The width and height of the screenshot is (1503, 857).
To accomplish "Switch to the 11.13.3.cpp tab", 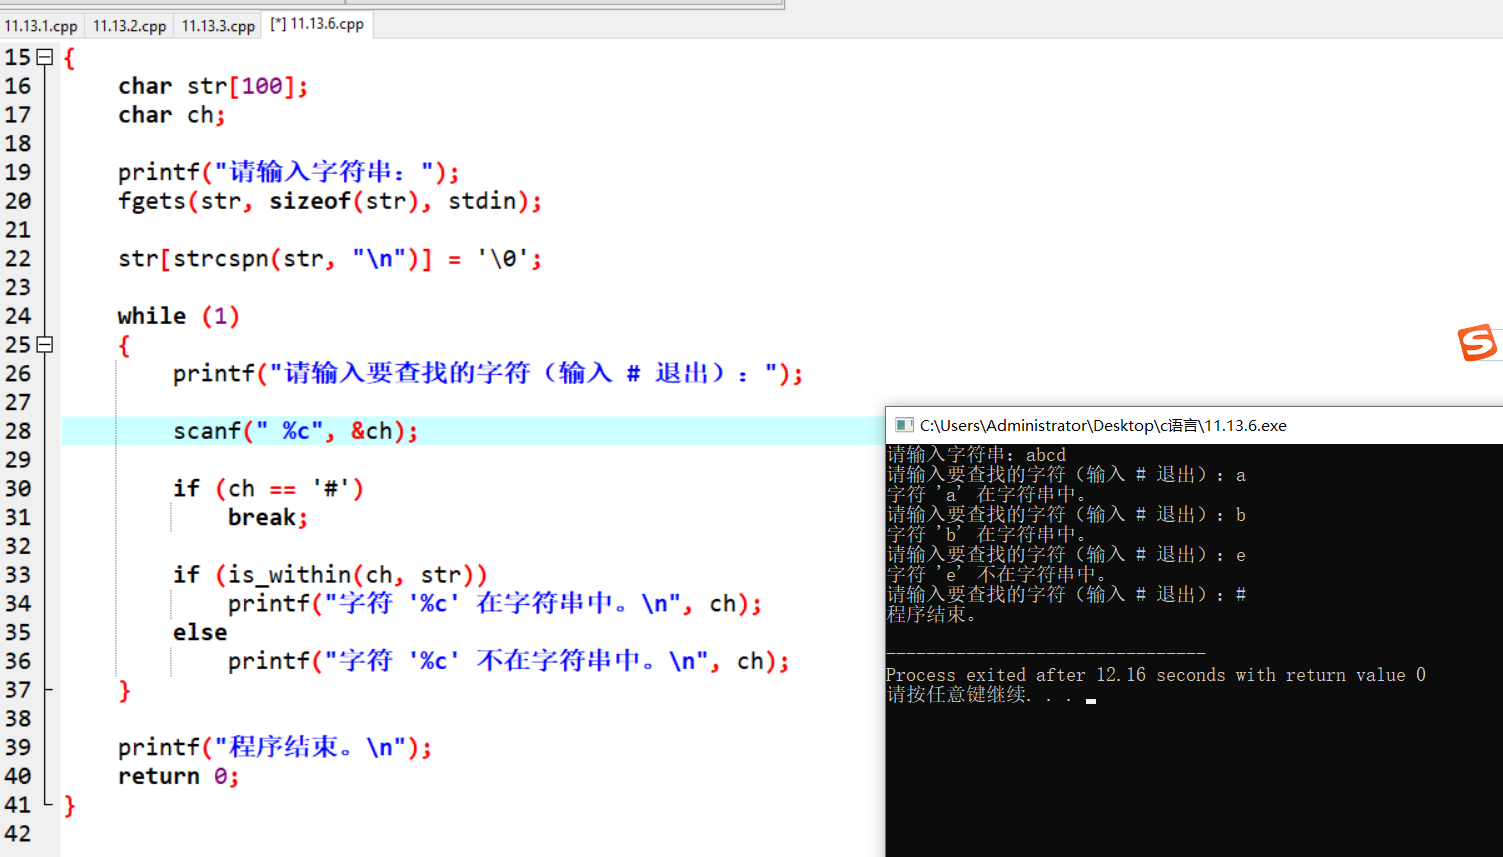I will click(x=218, y=26).
